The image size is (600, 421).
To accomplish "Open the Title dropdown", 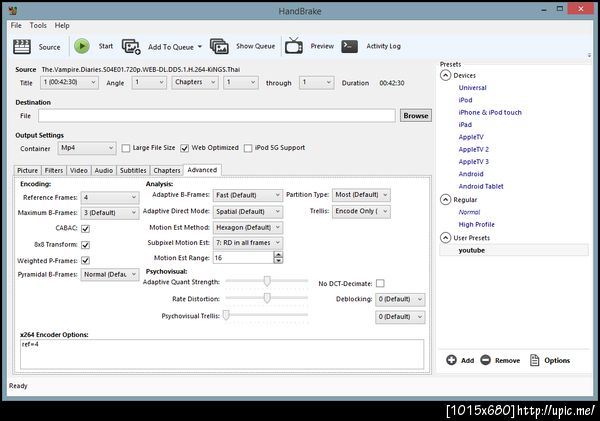I will 69,83.
